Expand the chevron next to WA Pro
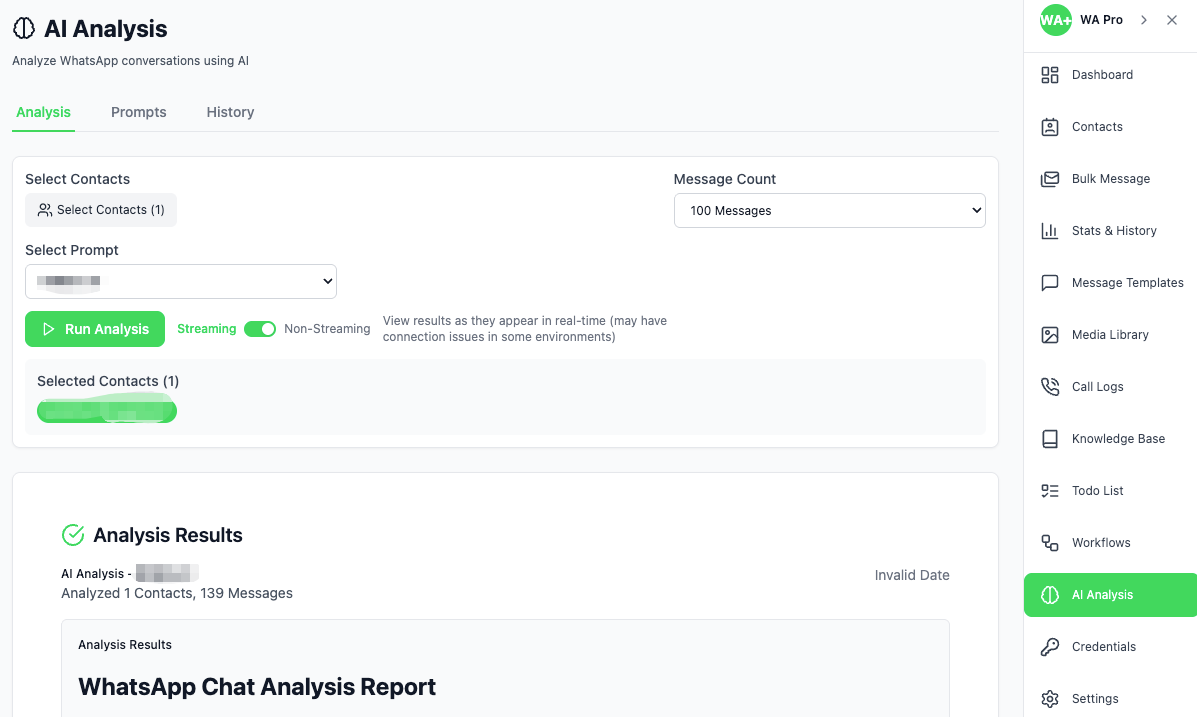 click(1144, 20)
